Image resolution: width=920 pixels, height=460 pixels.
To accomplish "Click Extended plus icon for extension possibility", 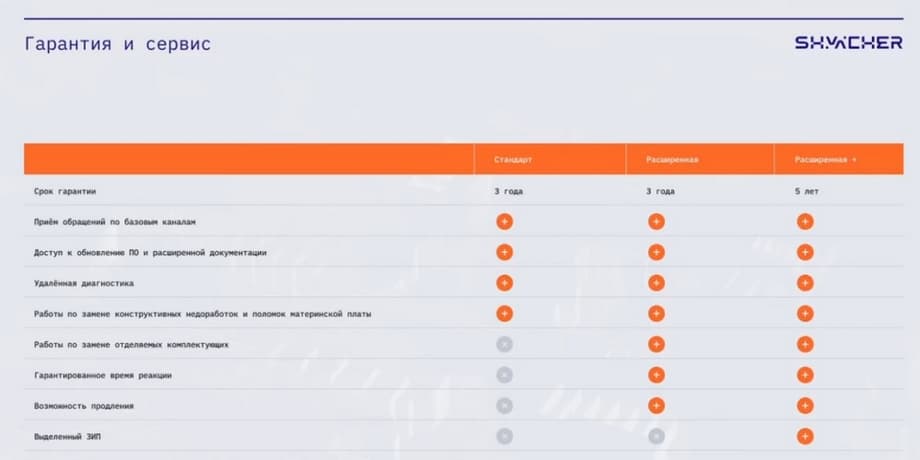I will pyautogui.click(x=656, y=406).
